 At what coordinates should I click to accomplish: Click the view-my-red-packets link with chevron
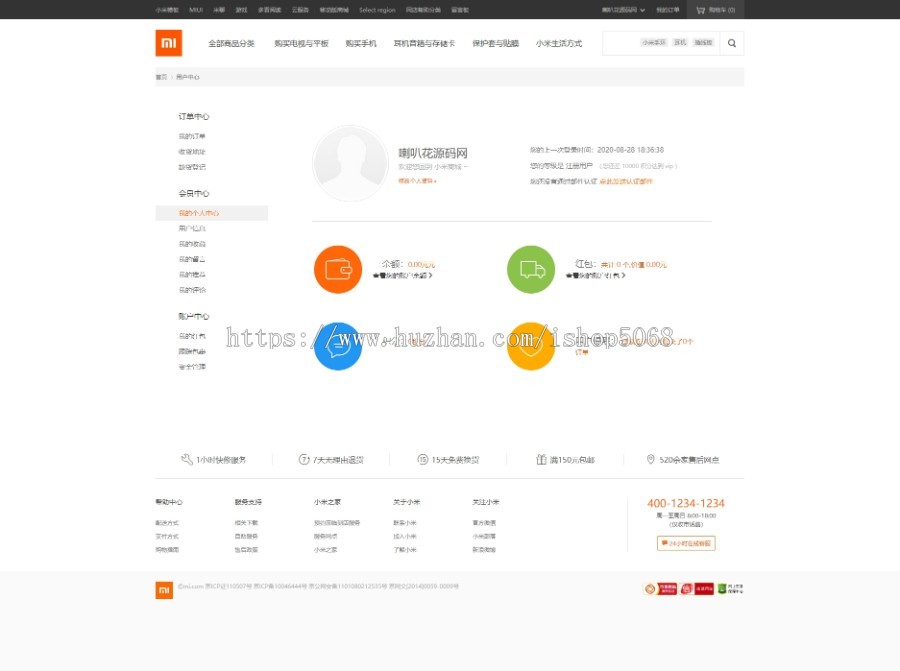(596, 276)
